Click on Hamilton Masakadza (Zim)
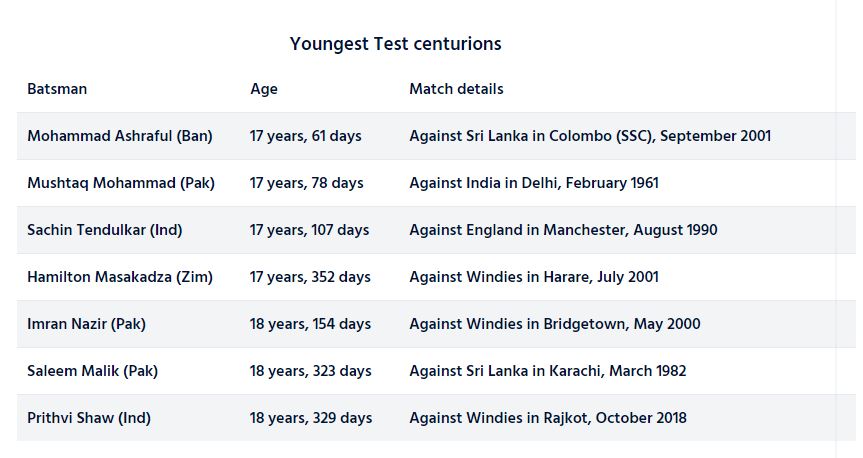Image resolution: width=863 pixels, height=458 pixels. coord(120,277)
